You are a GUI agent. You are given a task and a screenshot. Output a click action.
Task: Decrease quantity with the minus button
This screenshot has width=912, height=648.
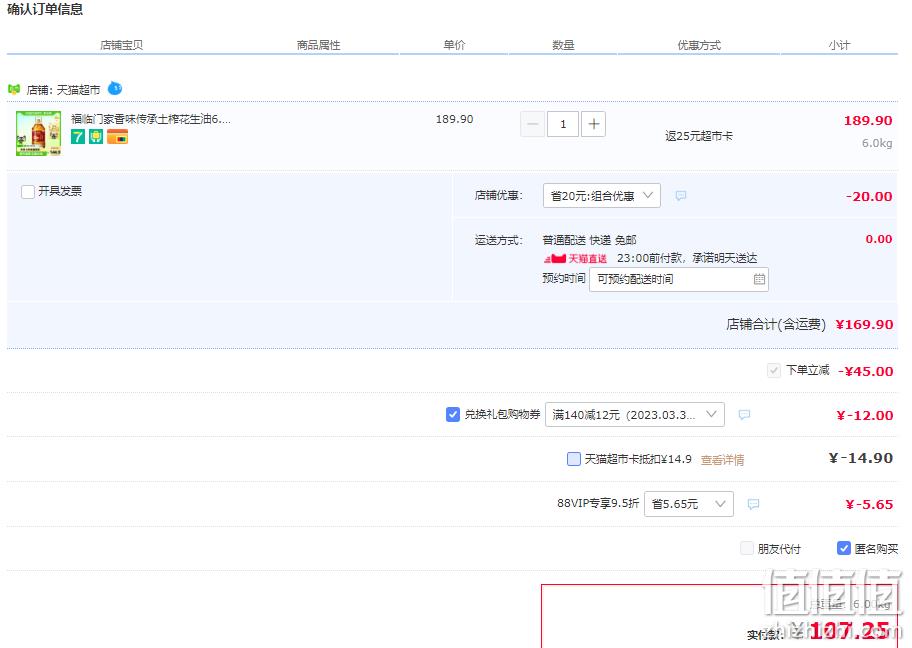532,124
